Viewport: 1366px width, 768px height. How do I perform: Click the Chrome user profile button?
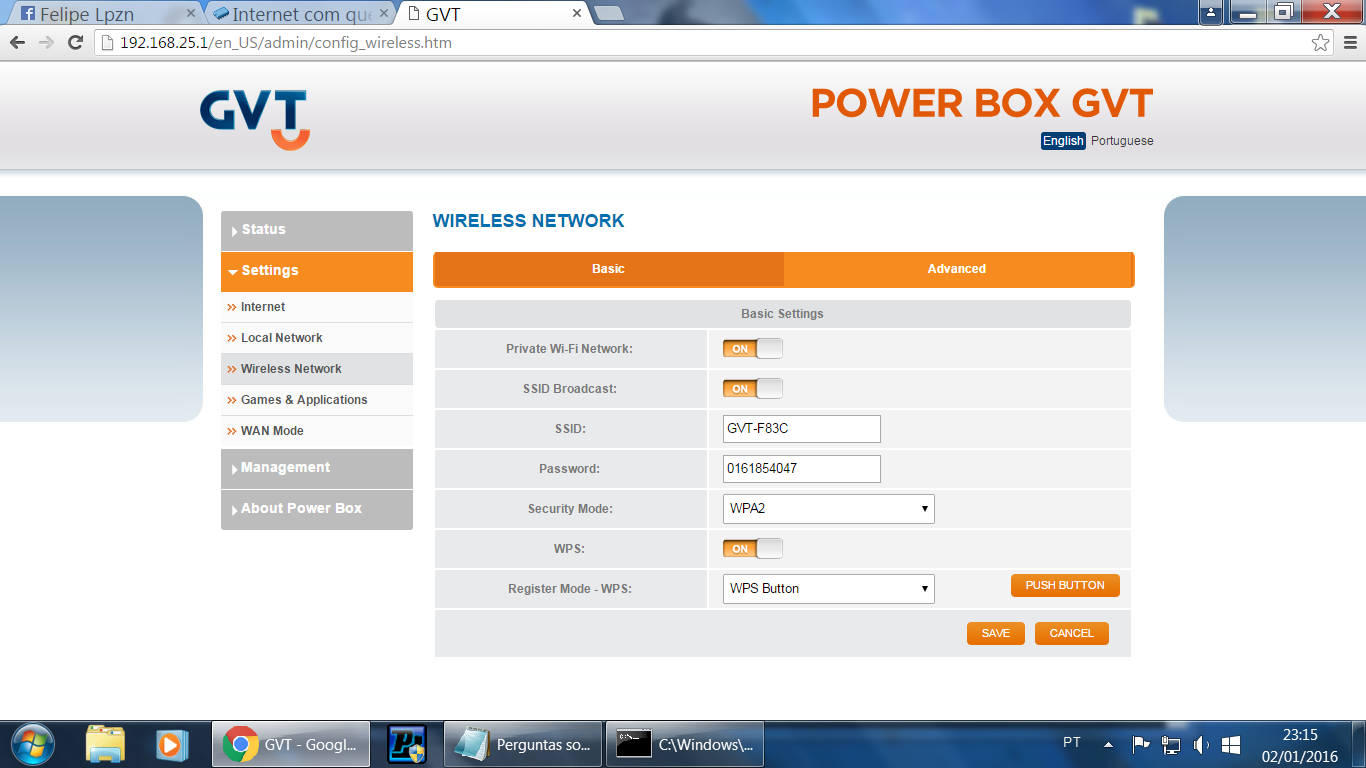coord(1212,12)
